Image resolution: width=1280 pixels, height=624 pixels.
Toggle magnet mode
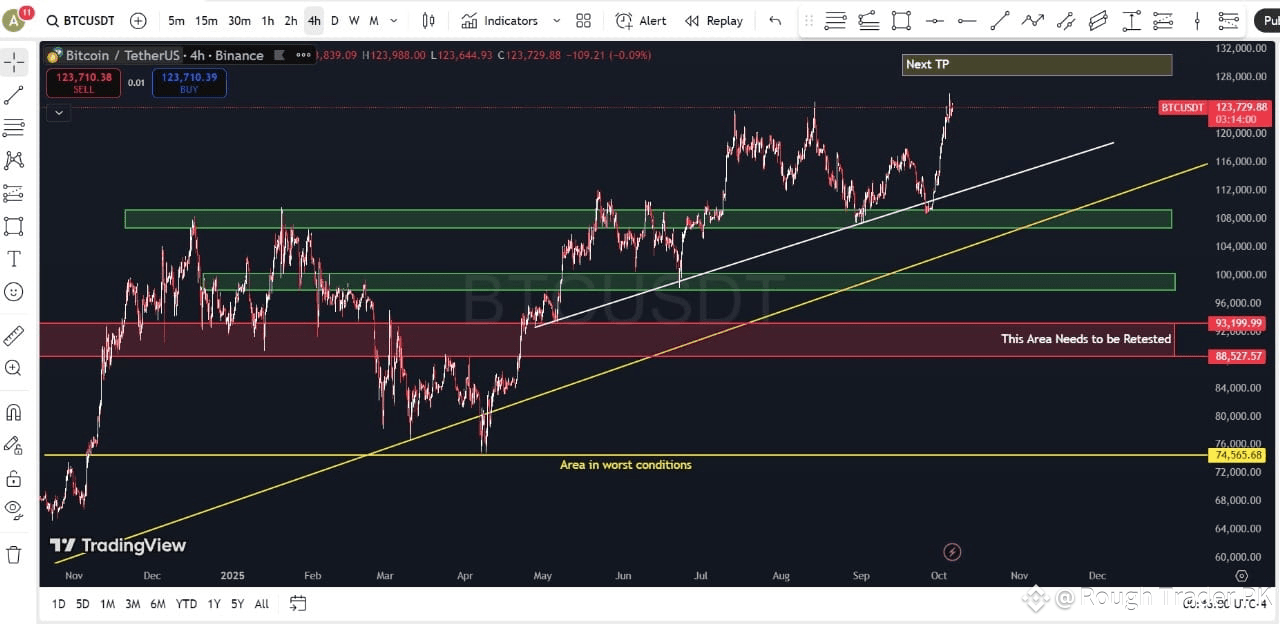(14, 412)
